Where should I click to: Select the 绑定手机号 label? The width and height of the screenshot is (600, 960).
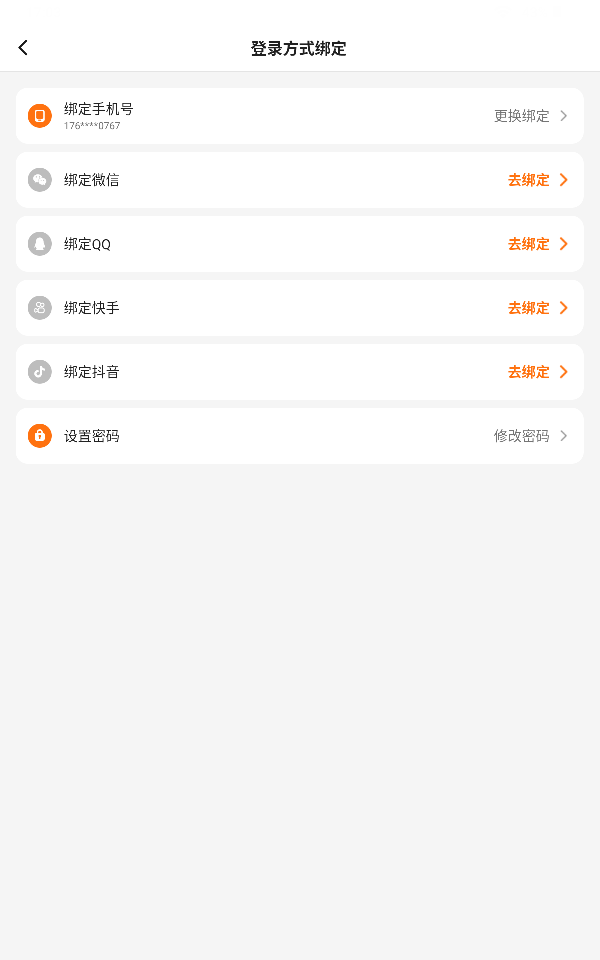(99, 109)
